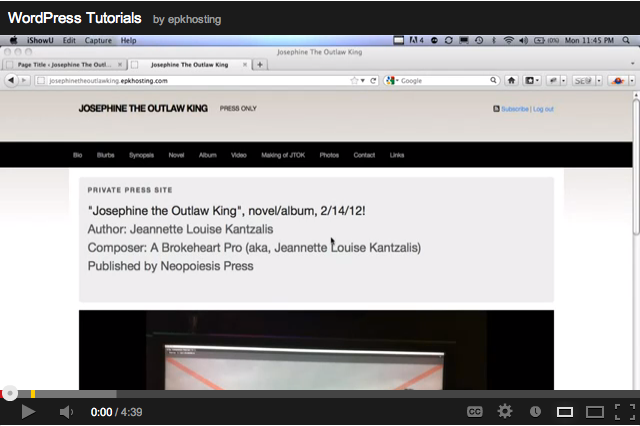Click the browser home icon
The image size is (640, 426).
click(x=511, y=80)
